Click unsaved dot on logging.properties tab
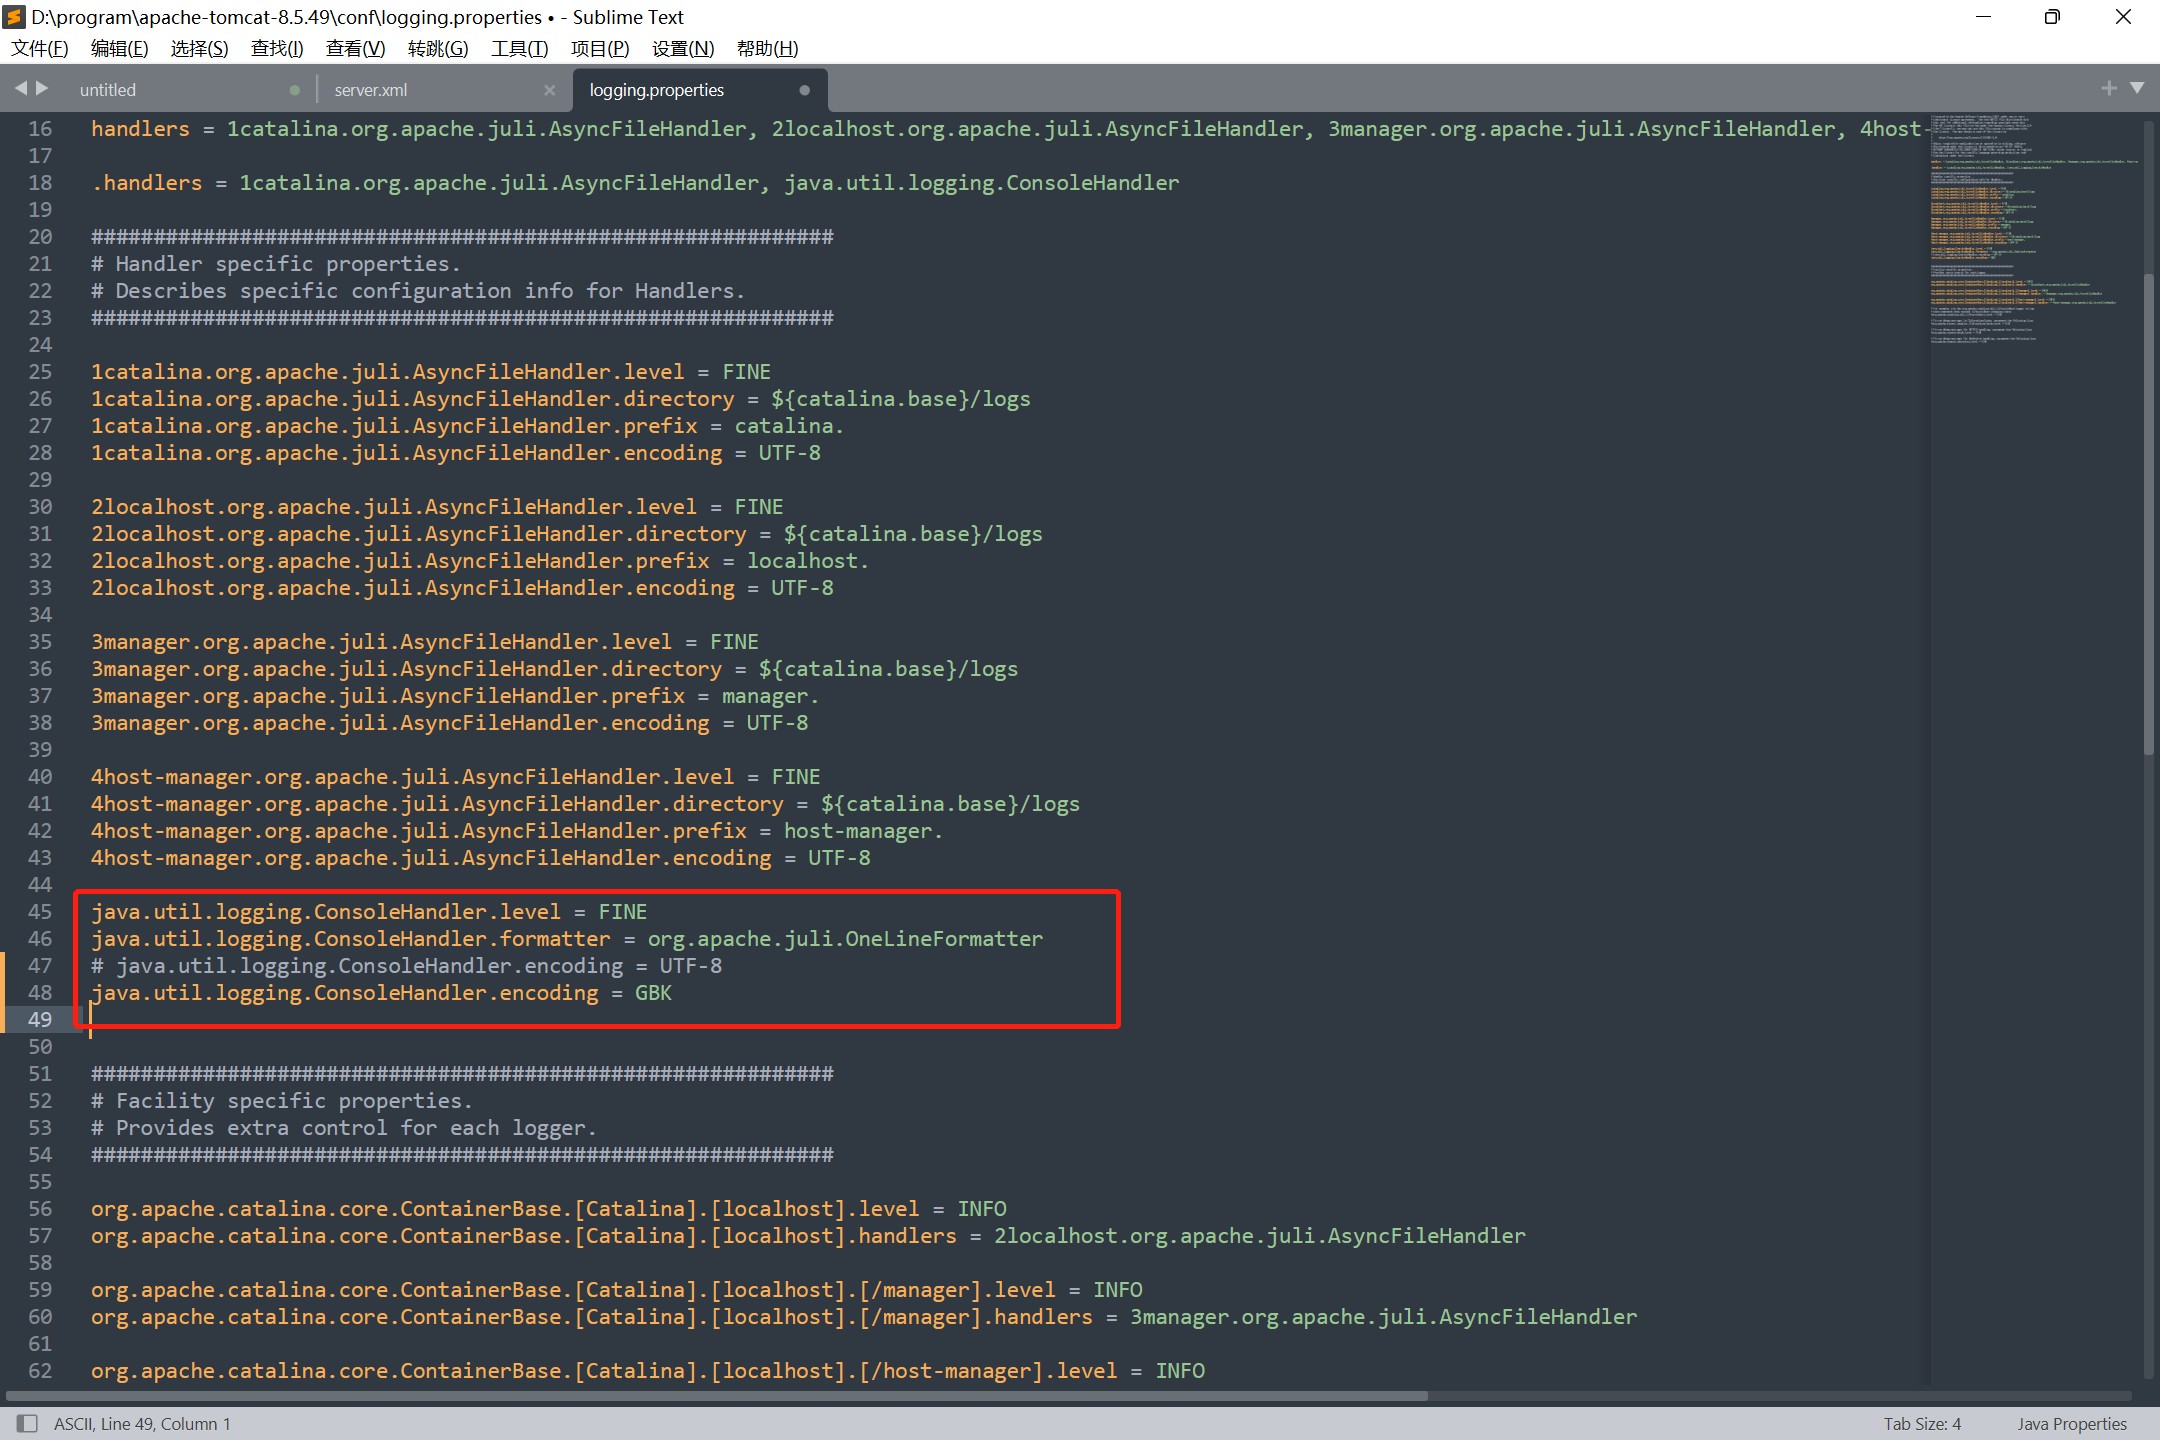 tap(805, 90)
